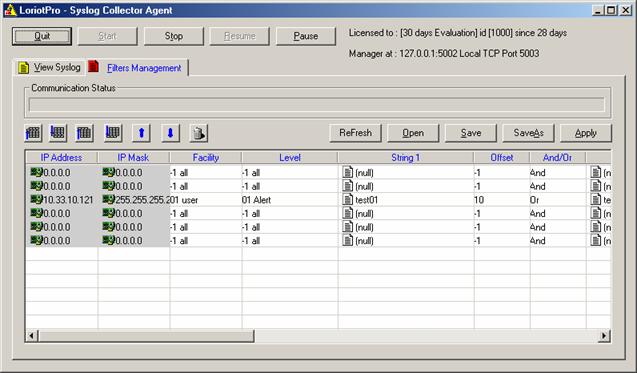The height and width of the screenshot is (373, 637).
Task: Click the network icon next to 255.255.255.2 mask
Action: click(x=108, y=200)
